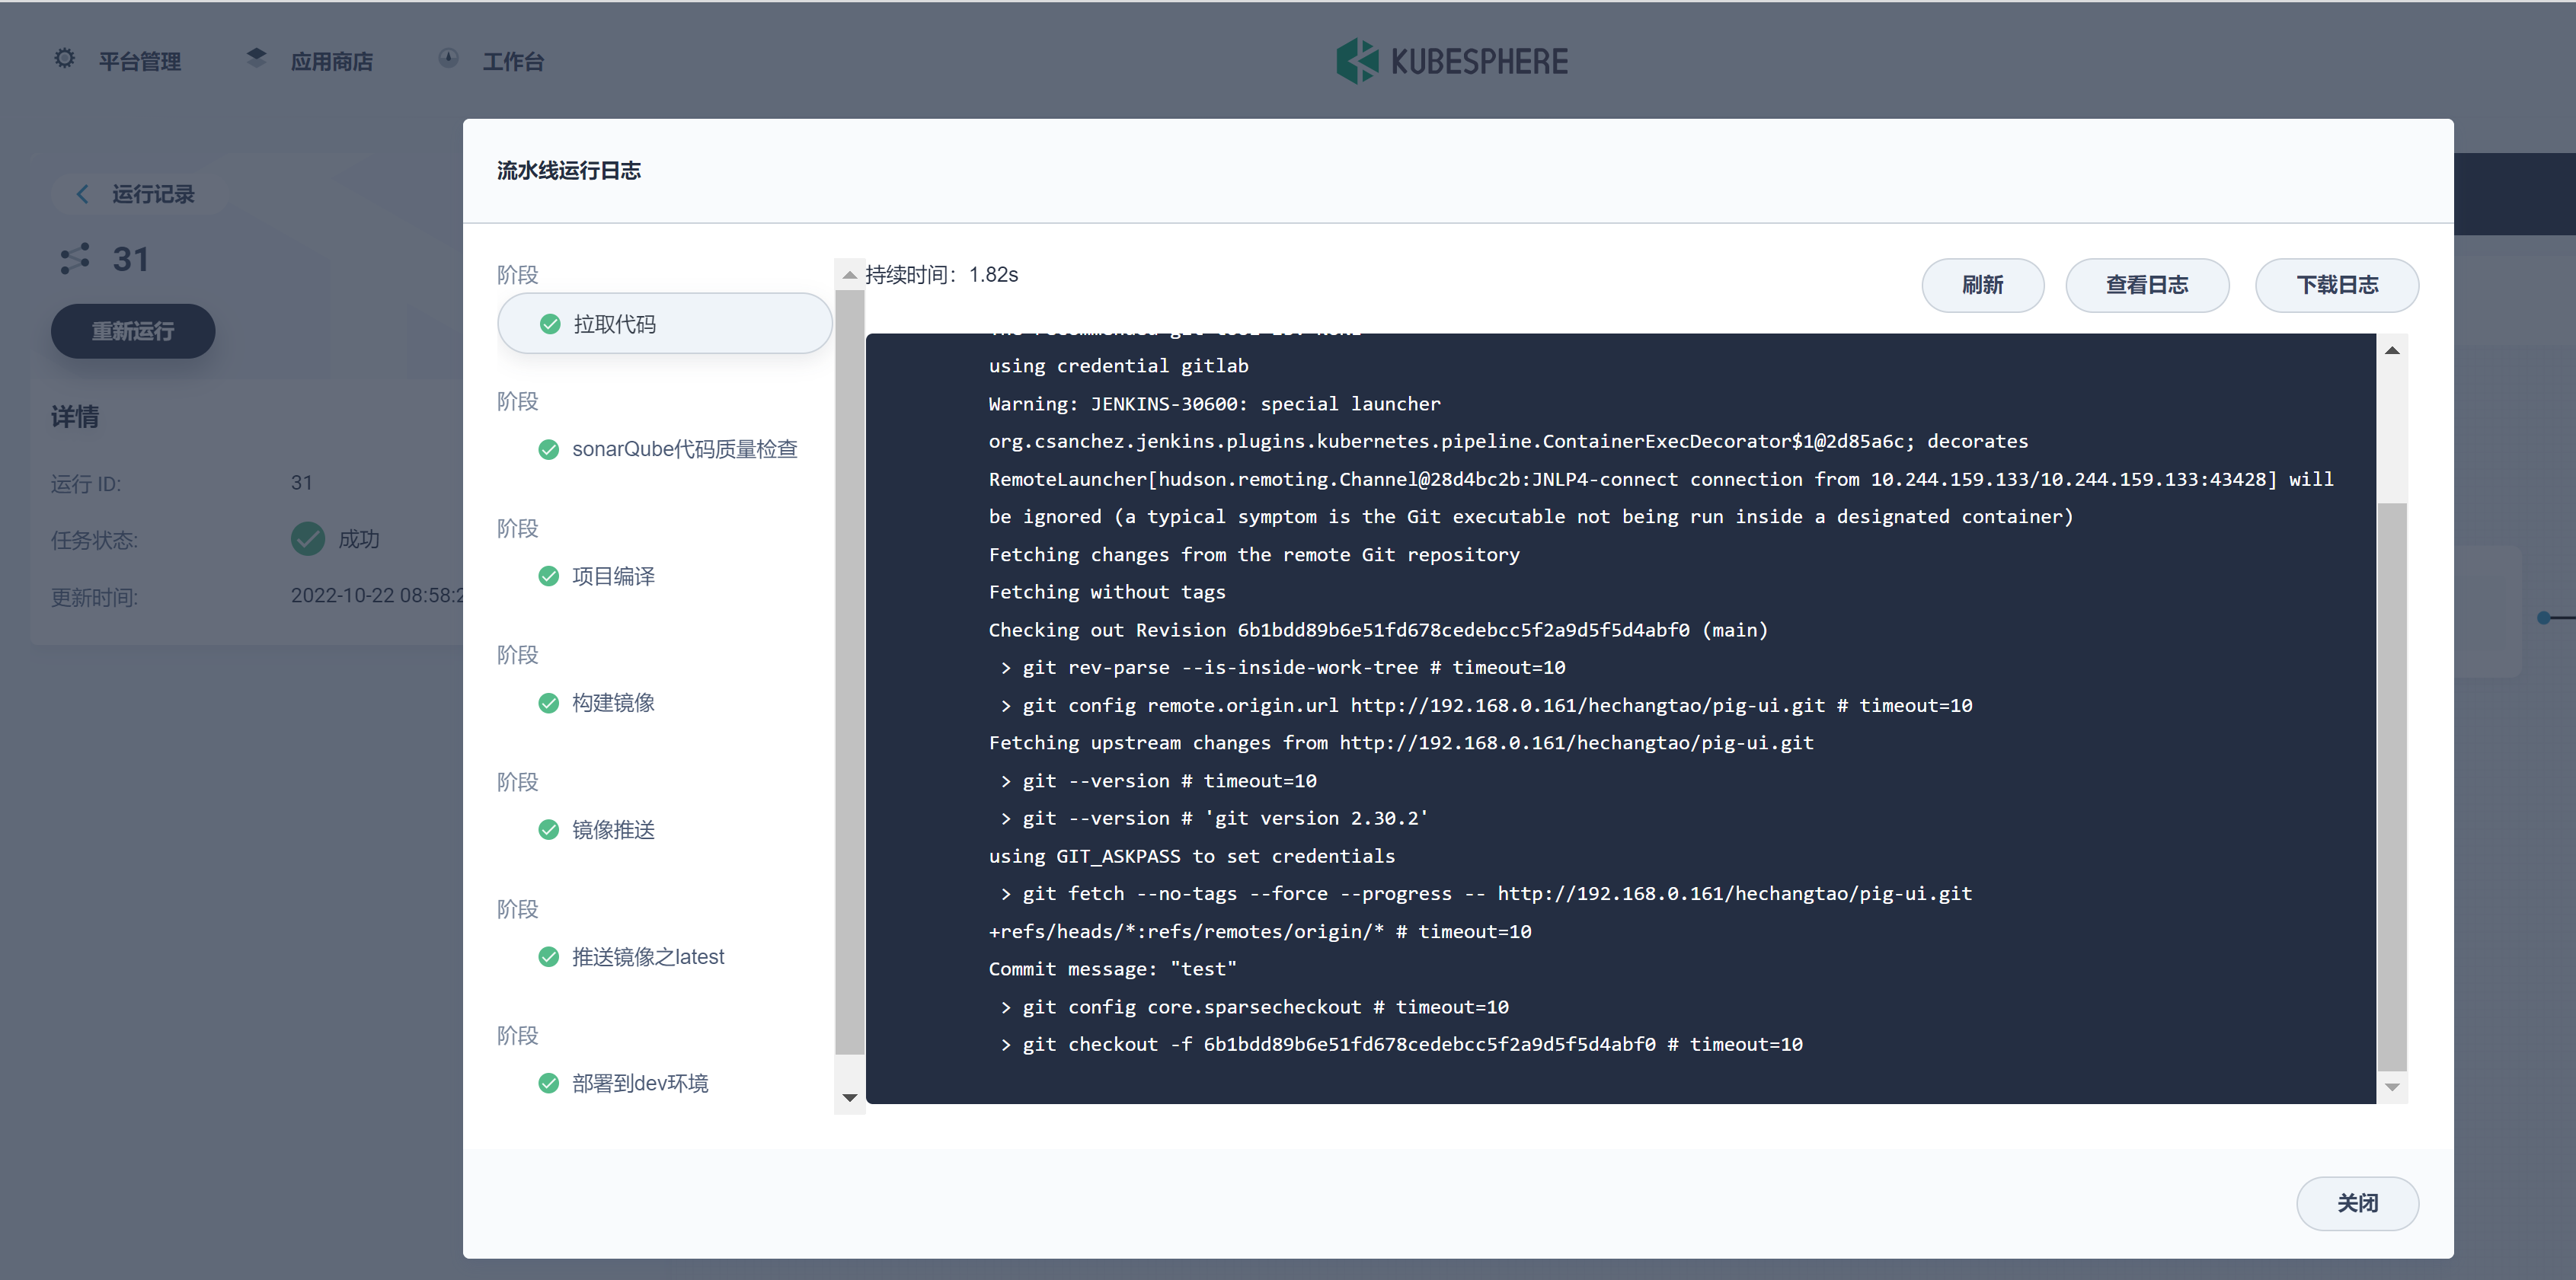The height and width of the screenshot is (1280, 2576).
Task: Click the stage list scroll-down arrow
Action: coord(849,1098)
